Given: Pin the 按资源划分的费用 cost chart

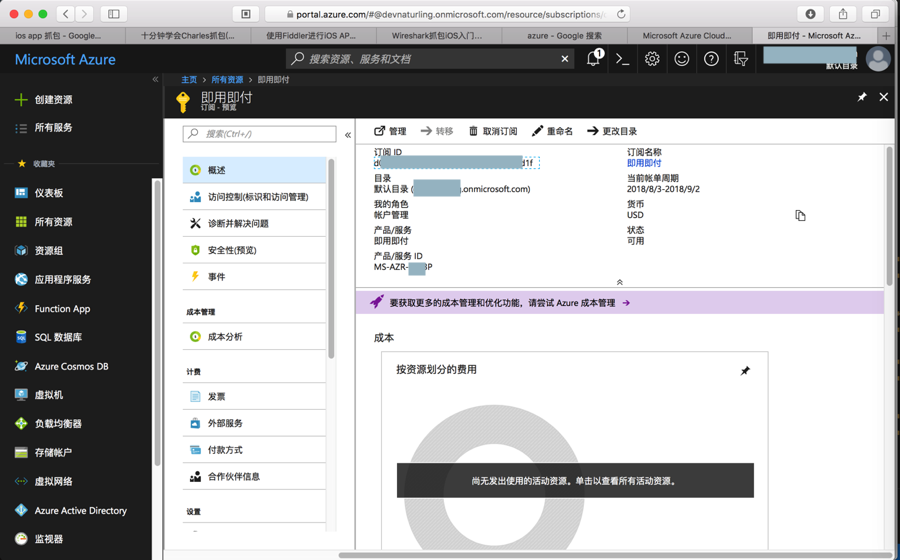Looking at the screenshot, I should 745,371.
